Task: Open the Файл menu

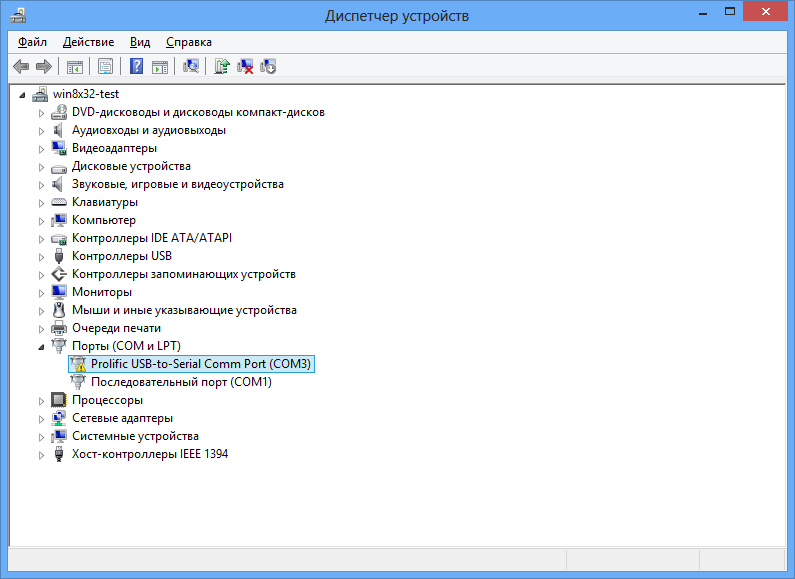Action: point(32,42)
